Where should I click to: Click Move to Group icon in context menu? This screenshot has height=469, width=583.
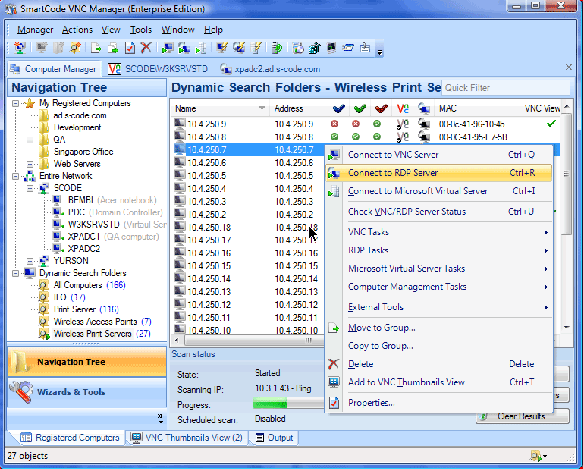pos(334,328)
